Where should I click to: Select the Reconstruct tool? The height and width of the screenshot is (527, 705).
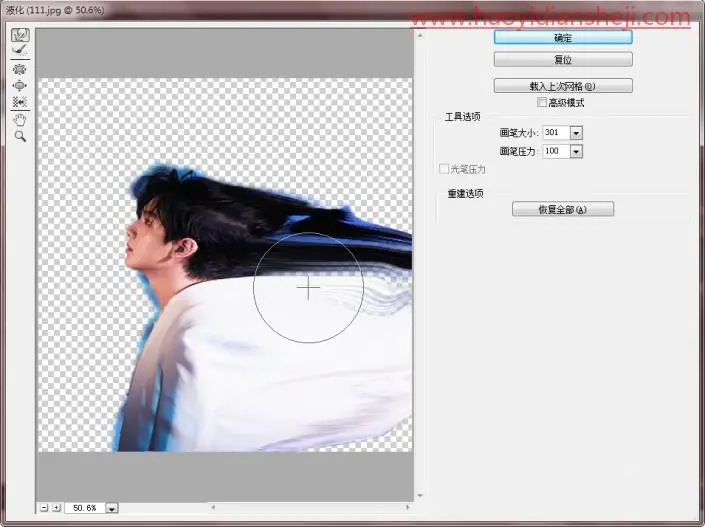[x=20, y=50]
